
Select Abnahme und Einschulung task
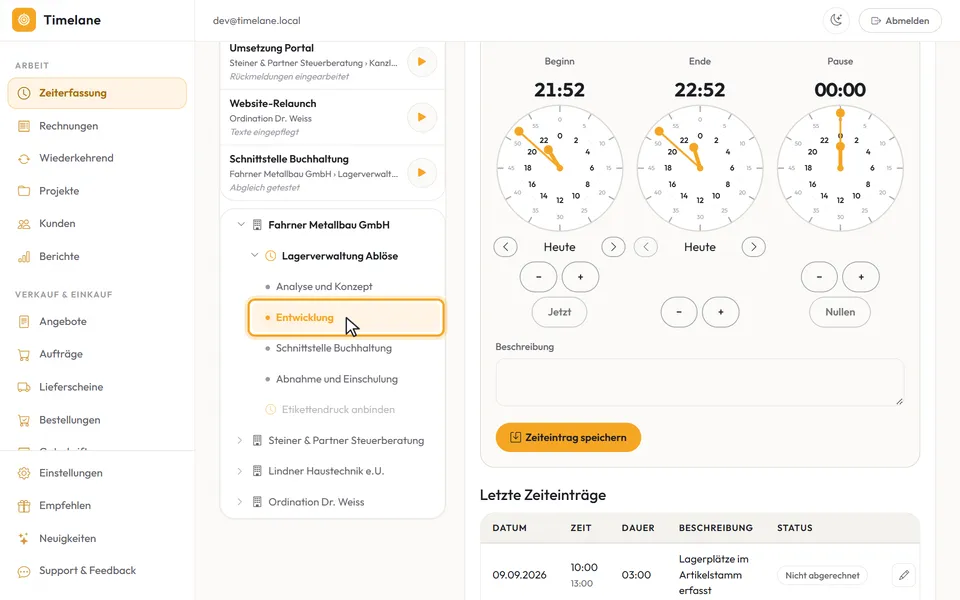346,379
